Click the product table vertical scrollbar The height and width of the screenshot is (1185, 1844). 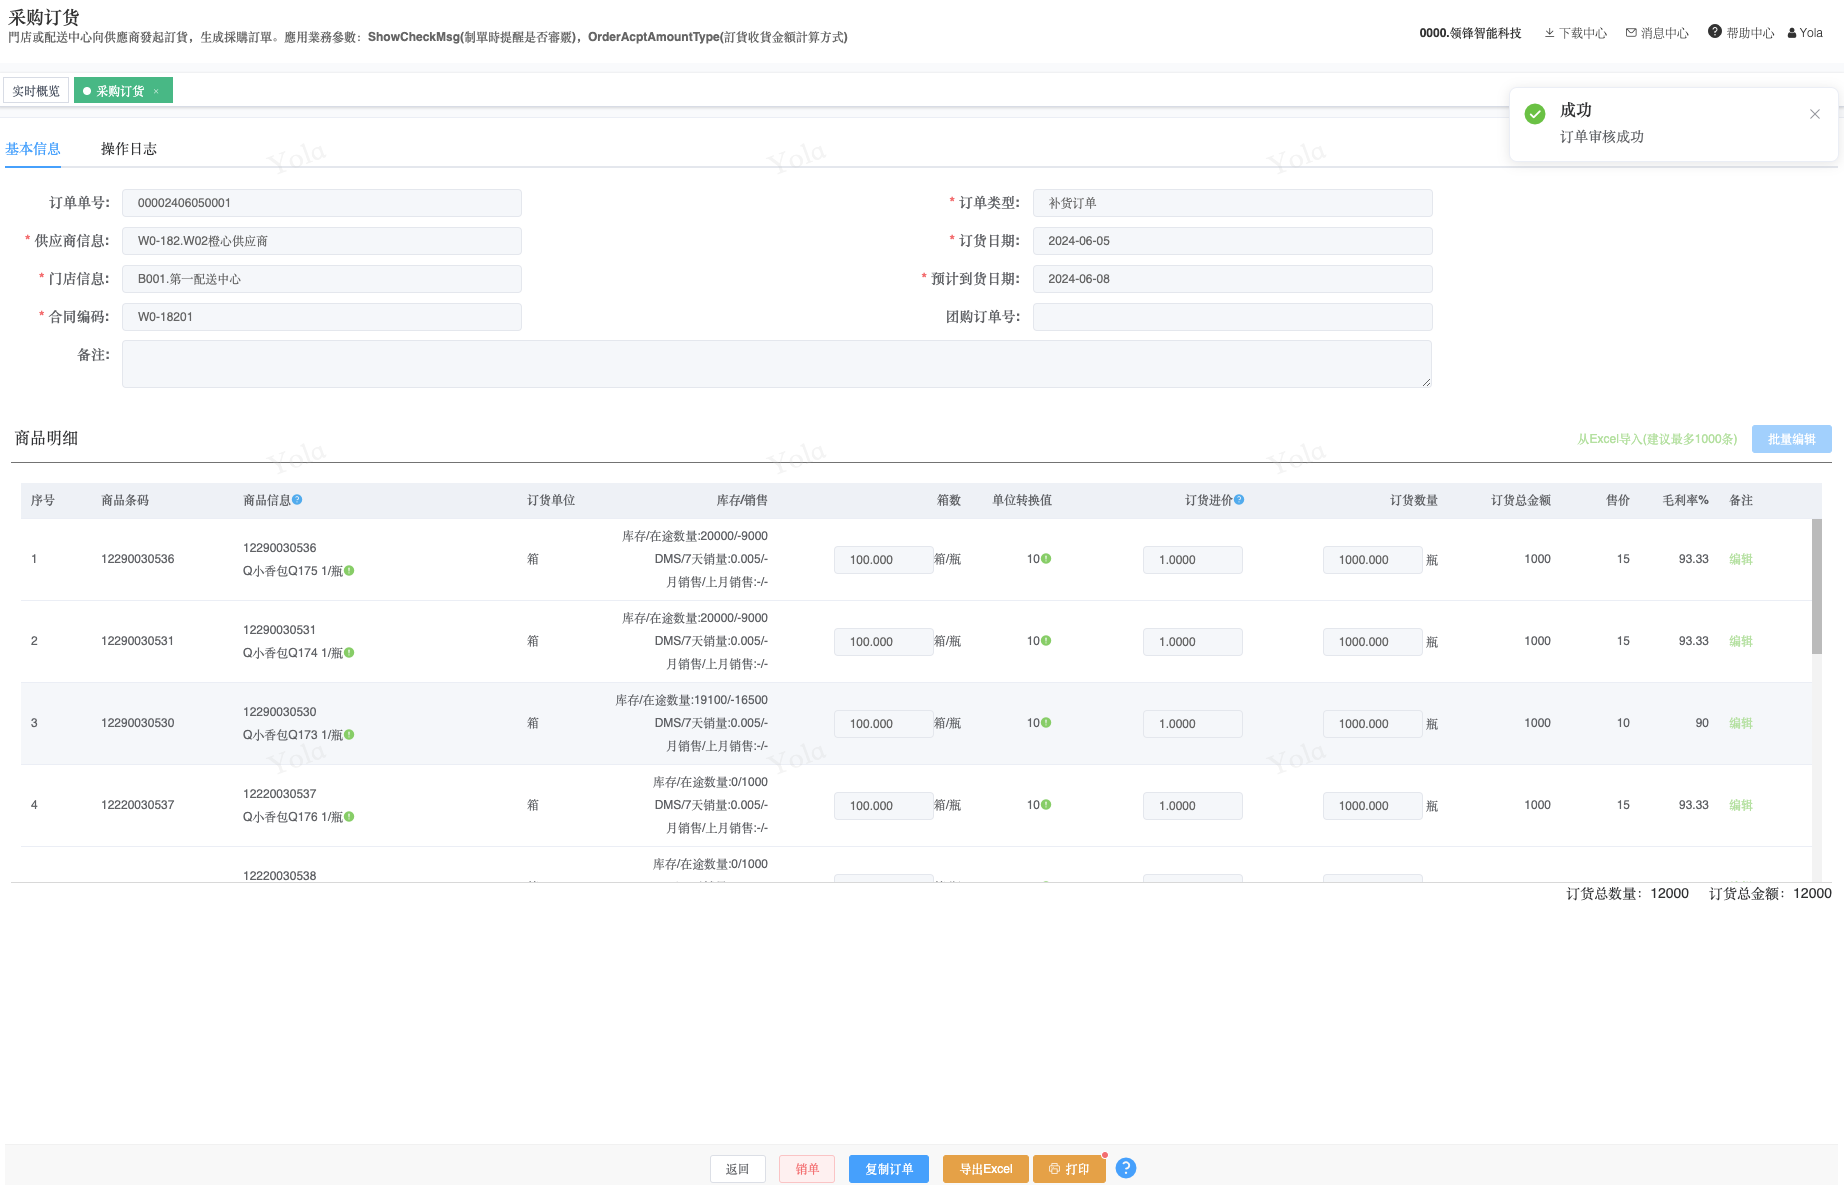1816,586
